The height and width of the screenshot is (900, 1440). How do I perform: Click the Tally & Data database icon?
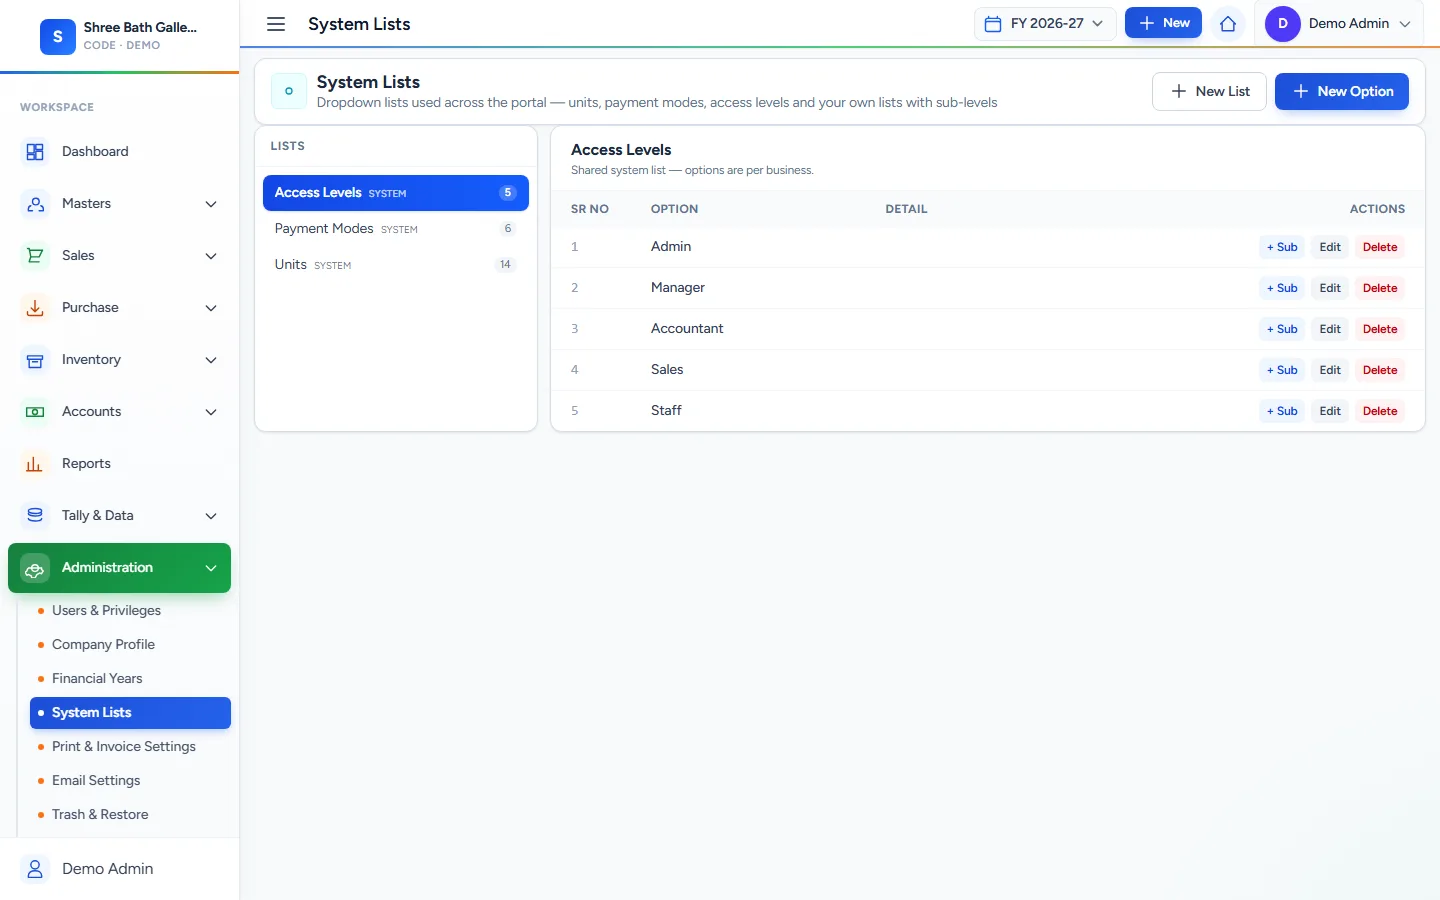35,516
